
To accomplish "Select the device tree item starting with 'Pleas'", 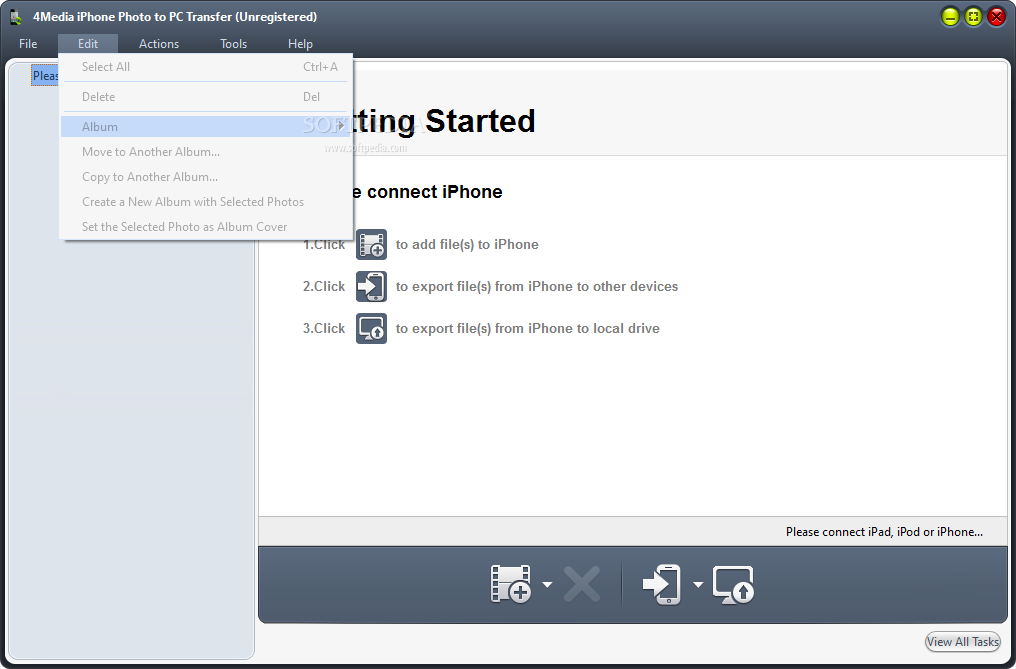I will point(45,76).
